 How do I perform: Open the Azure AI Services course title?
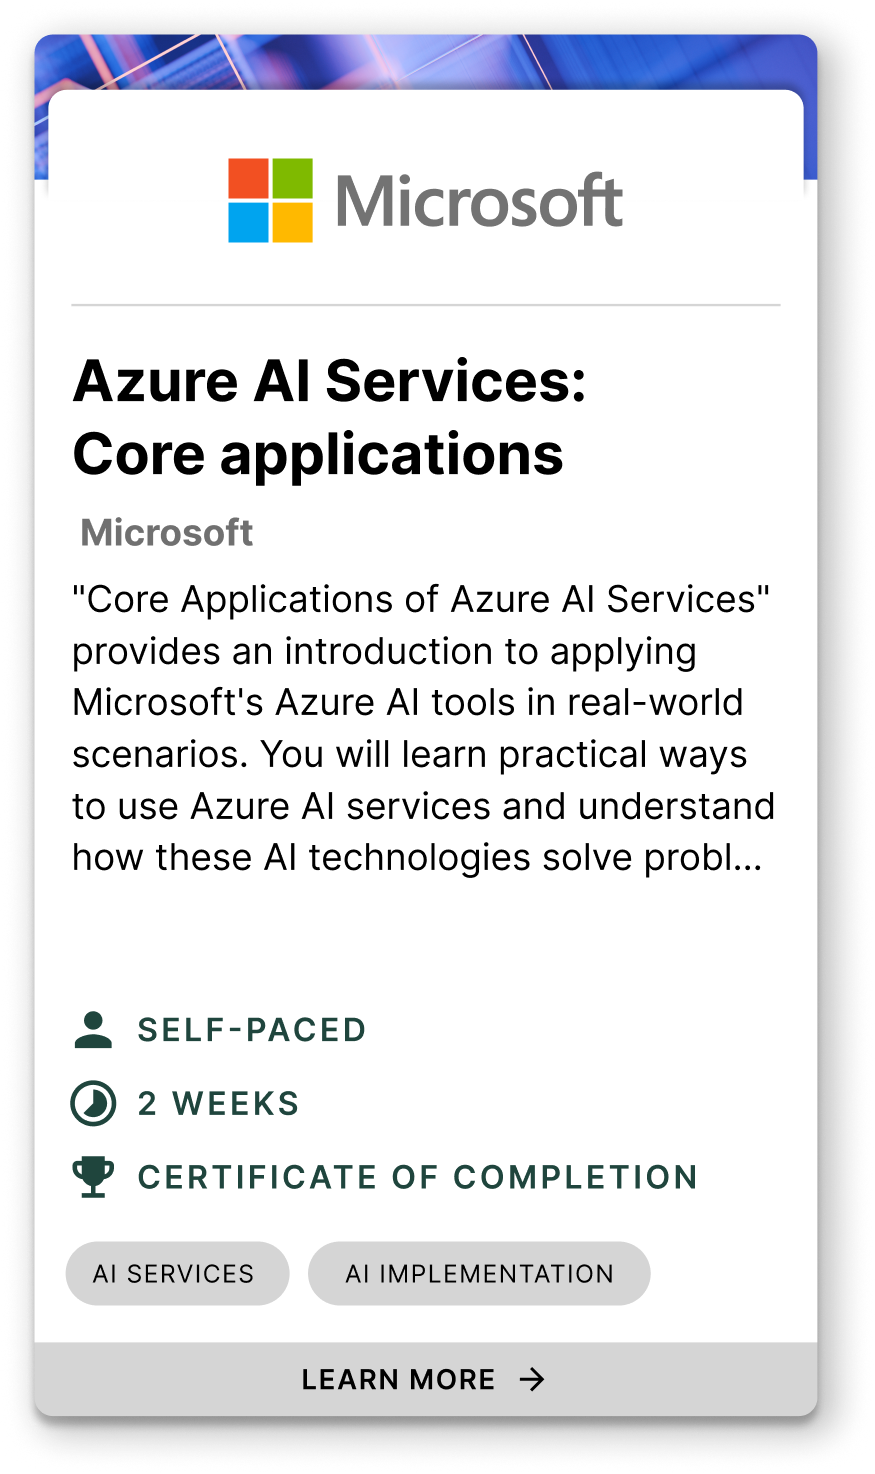pos(329,417)
